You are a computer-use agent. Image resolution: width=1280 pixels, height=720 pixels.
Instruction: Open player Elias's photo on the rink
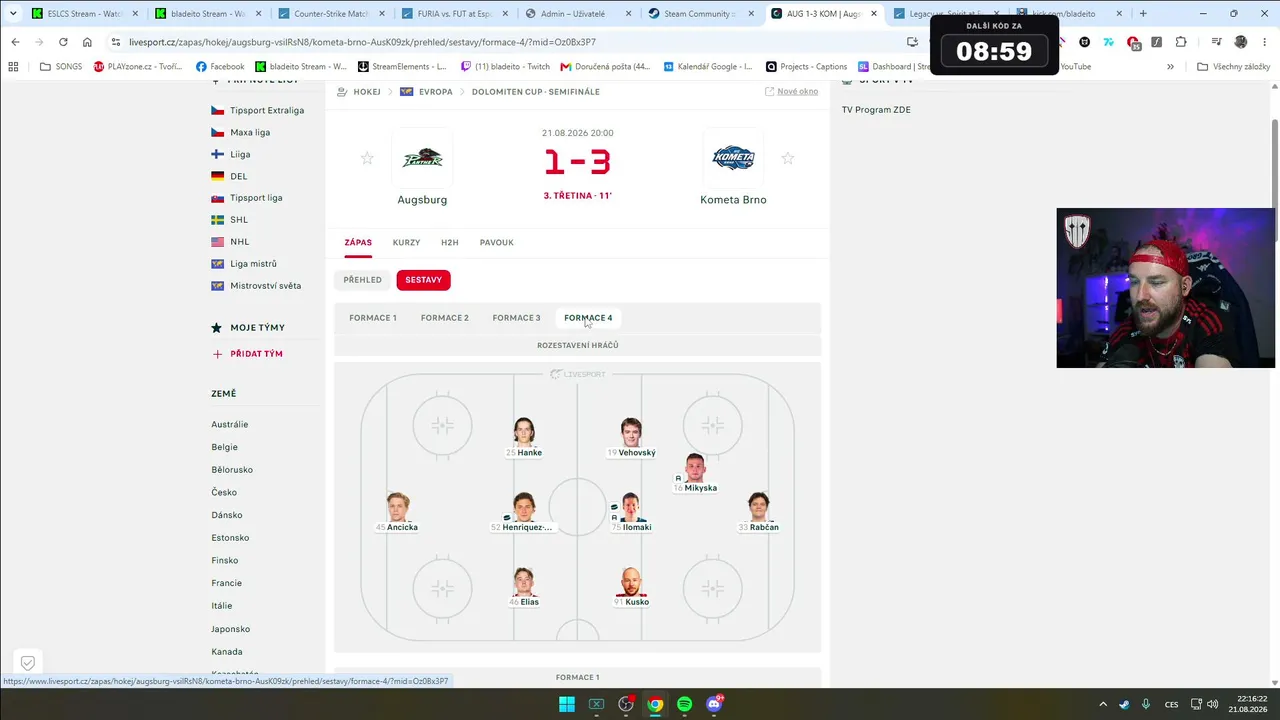coord(524,582)
